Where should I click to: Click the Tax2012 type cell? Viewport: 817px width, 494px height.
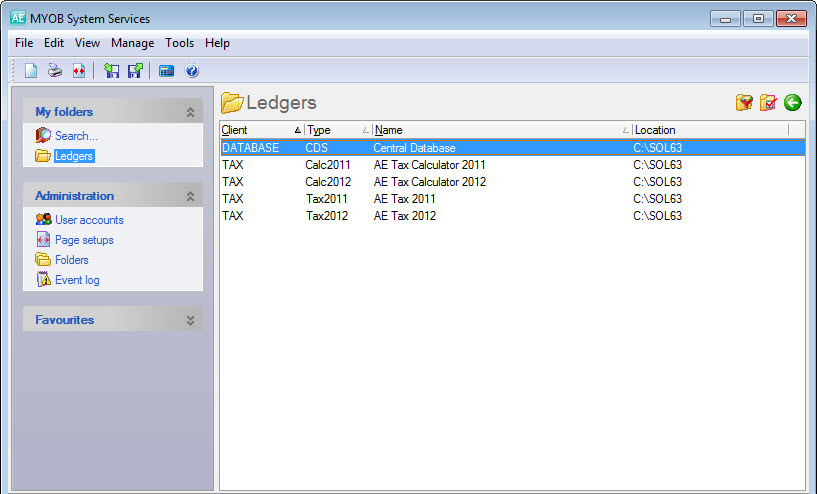click(x=326, y=216)
